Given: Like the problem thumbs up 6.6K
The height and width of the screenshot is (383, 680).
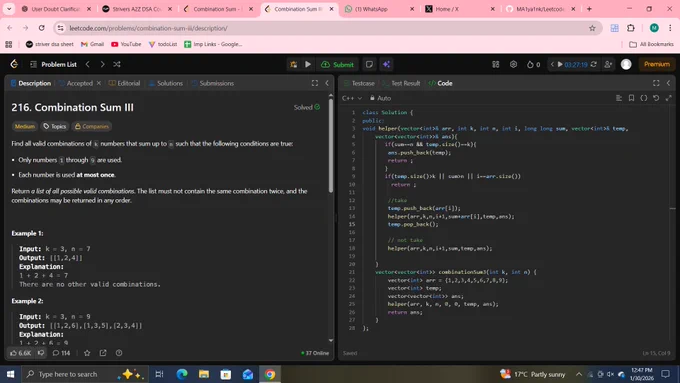Looking at the screenshot, I should click(x=20, y=353).
